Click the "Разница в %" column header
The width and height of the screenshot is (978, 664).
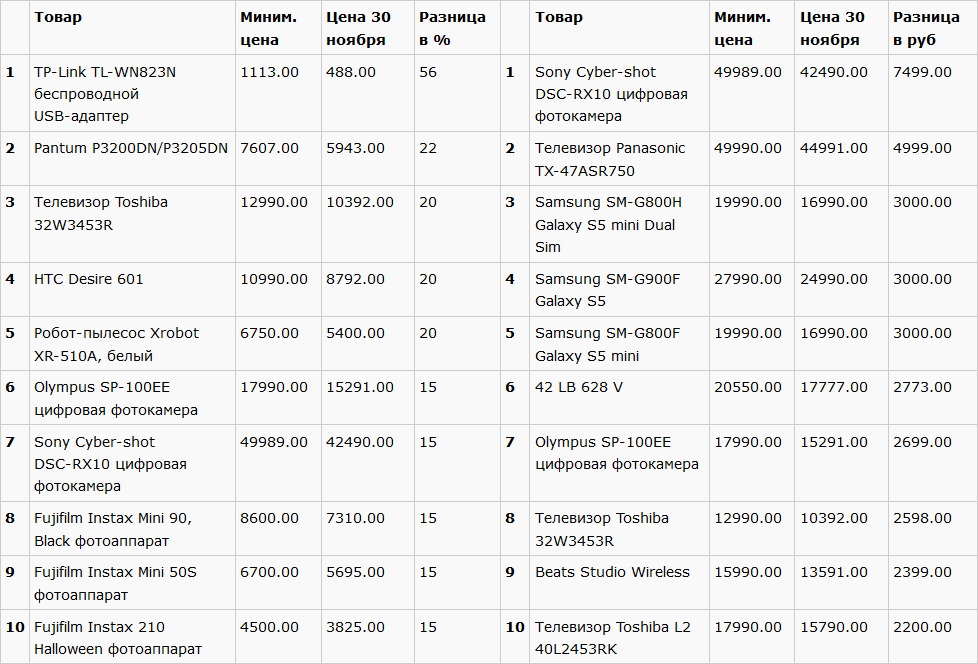(x=452, y=28)
